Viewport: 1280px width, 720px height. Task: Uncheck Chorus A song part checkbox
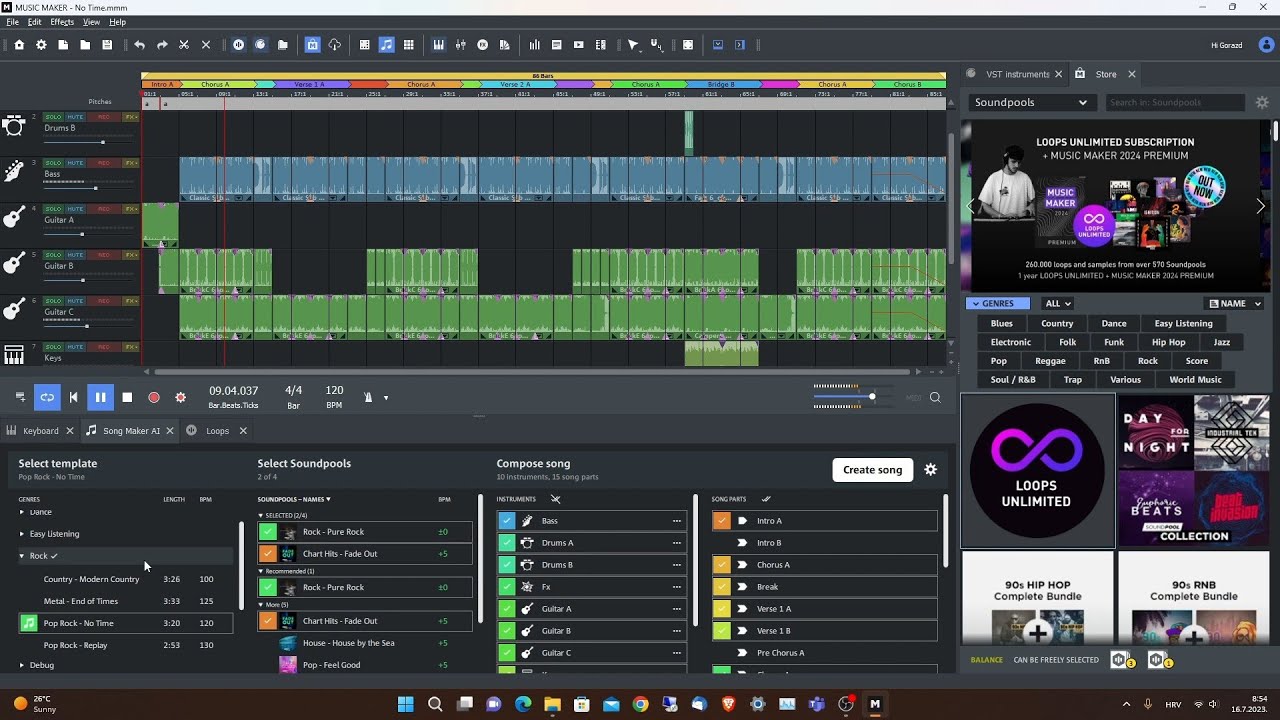(722, 565)
